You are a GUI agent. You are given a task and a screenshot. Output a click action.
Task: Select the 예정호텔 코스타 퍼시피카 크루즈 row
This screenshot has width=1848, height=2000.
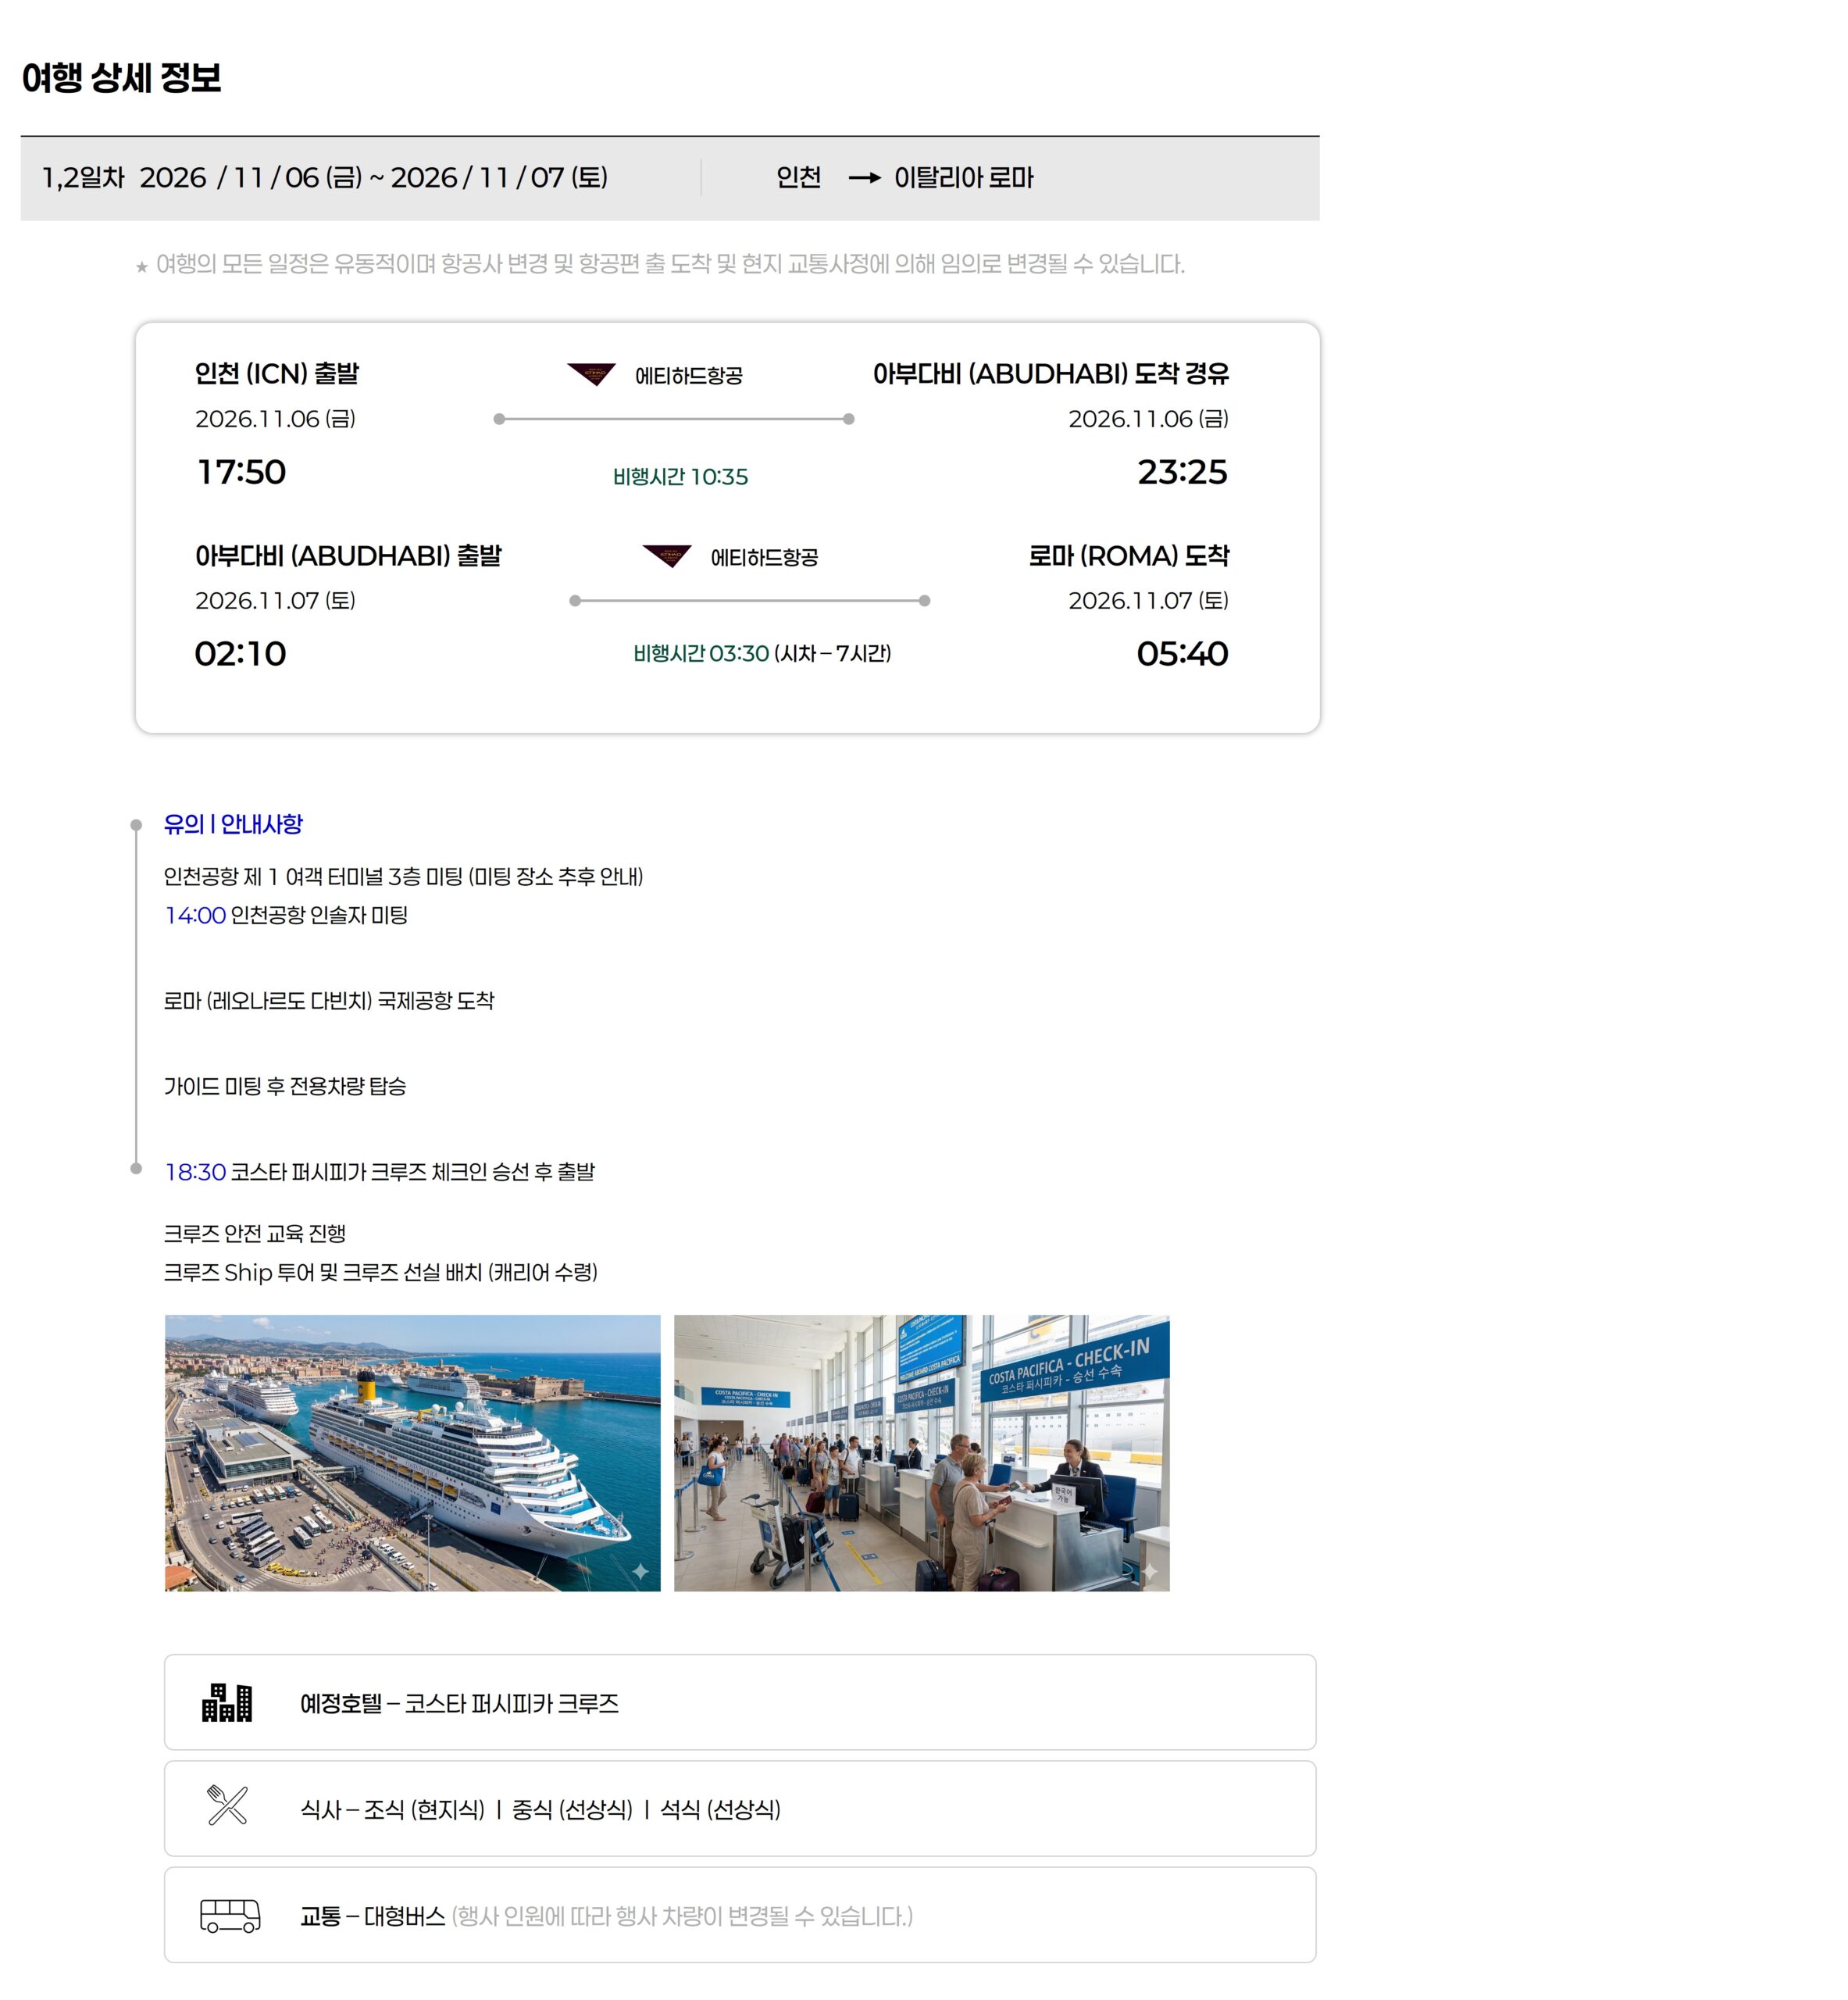pyautogui.click(x=739, y=1702)
